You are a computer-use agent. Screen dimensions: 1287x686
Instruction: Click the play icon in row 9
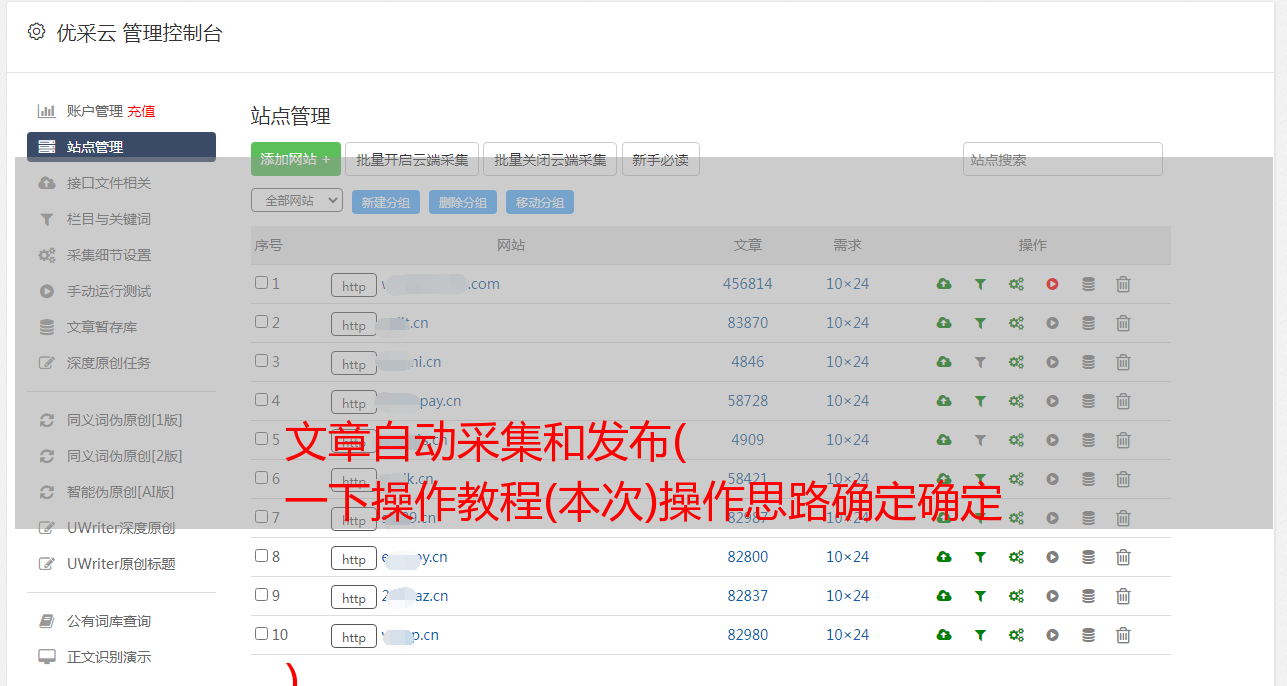[1052, 596]
